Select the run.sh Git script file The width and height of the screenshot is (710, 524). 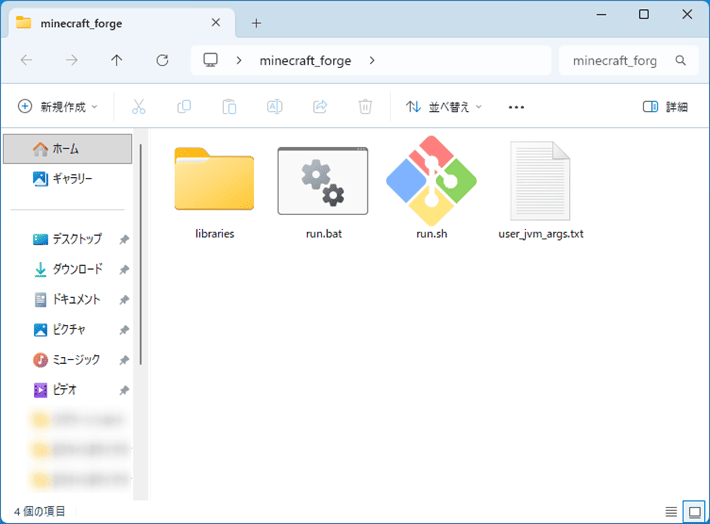click(432, 187)
